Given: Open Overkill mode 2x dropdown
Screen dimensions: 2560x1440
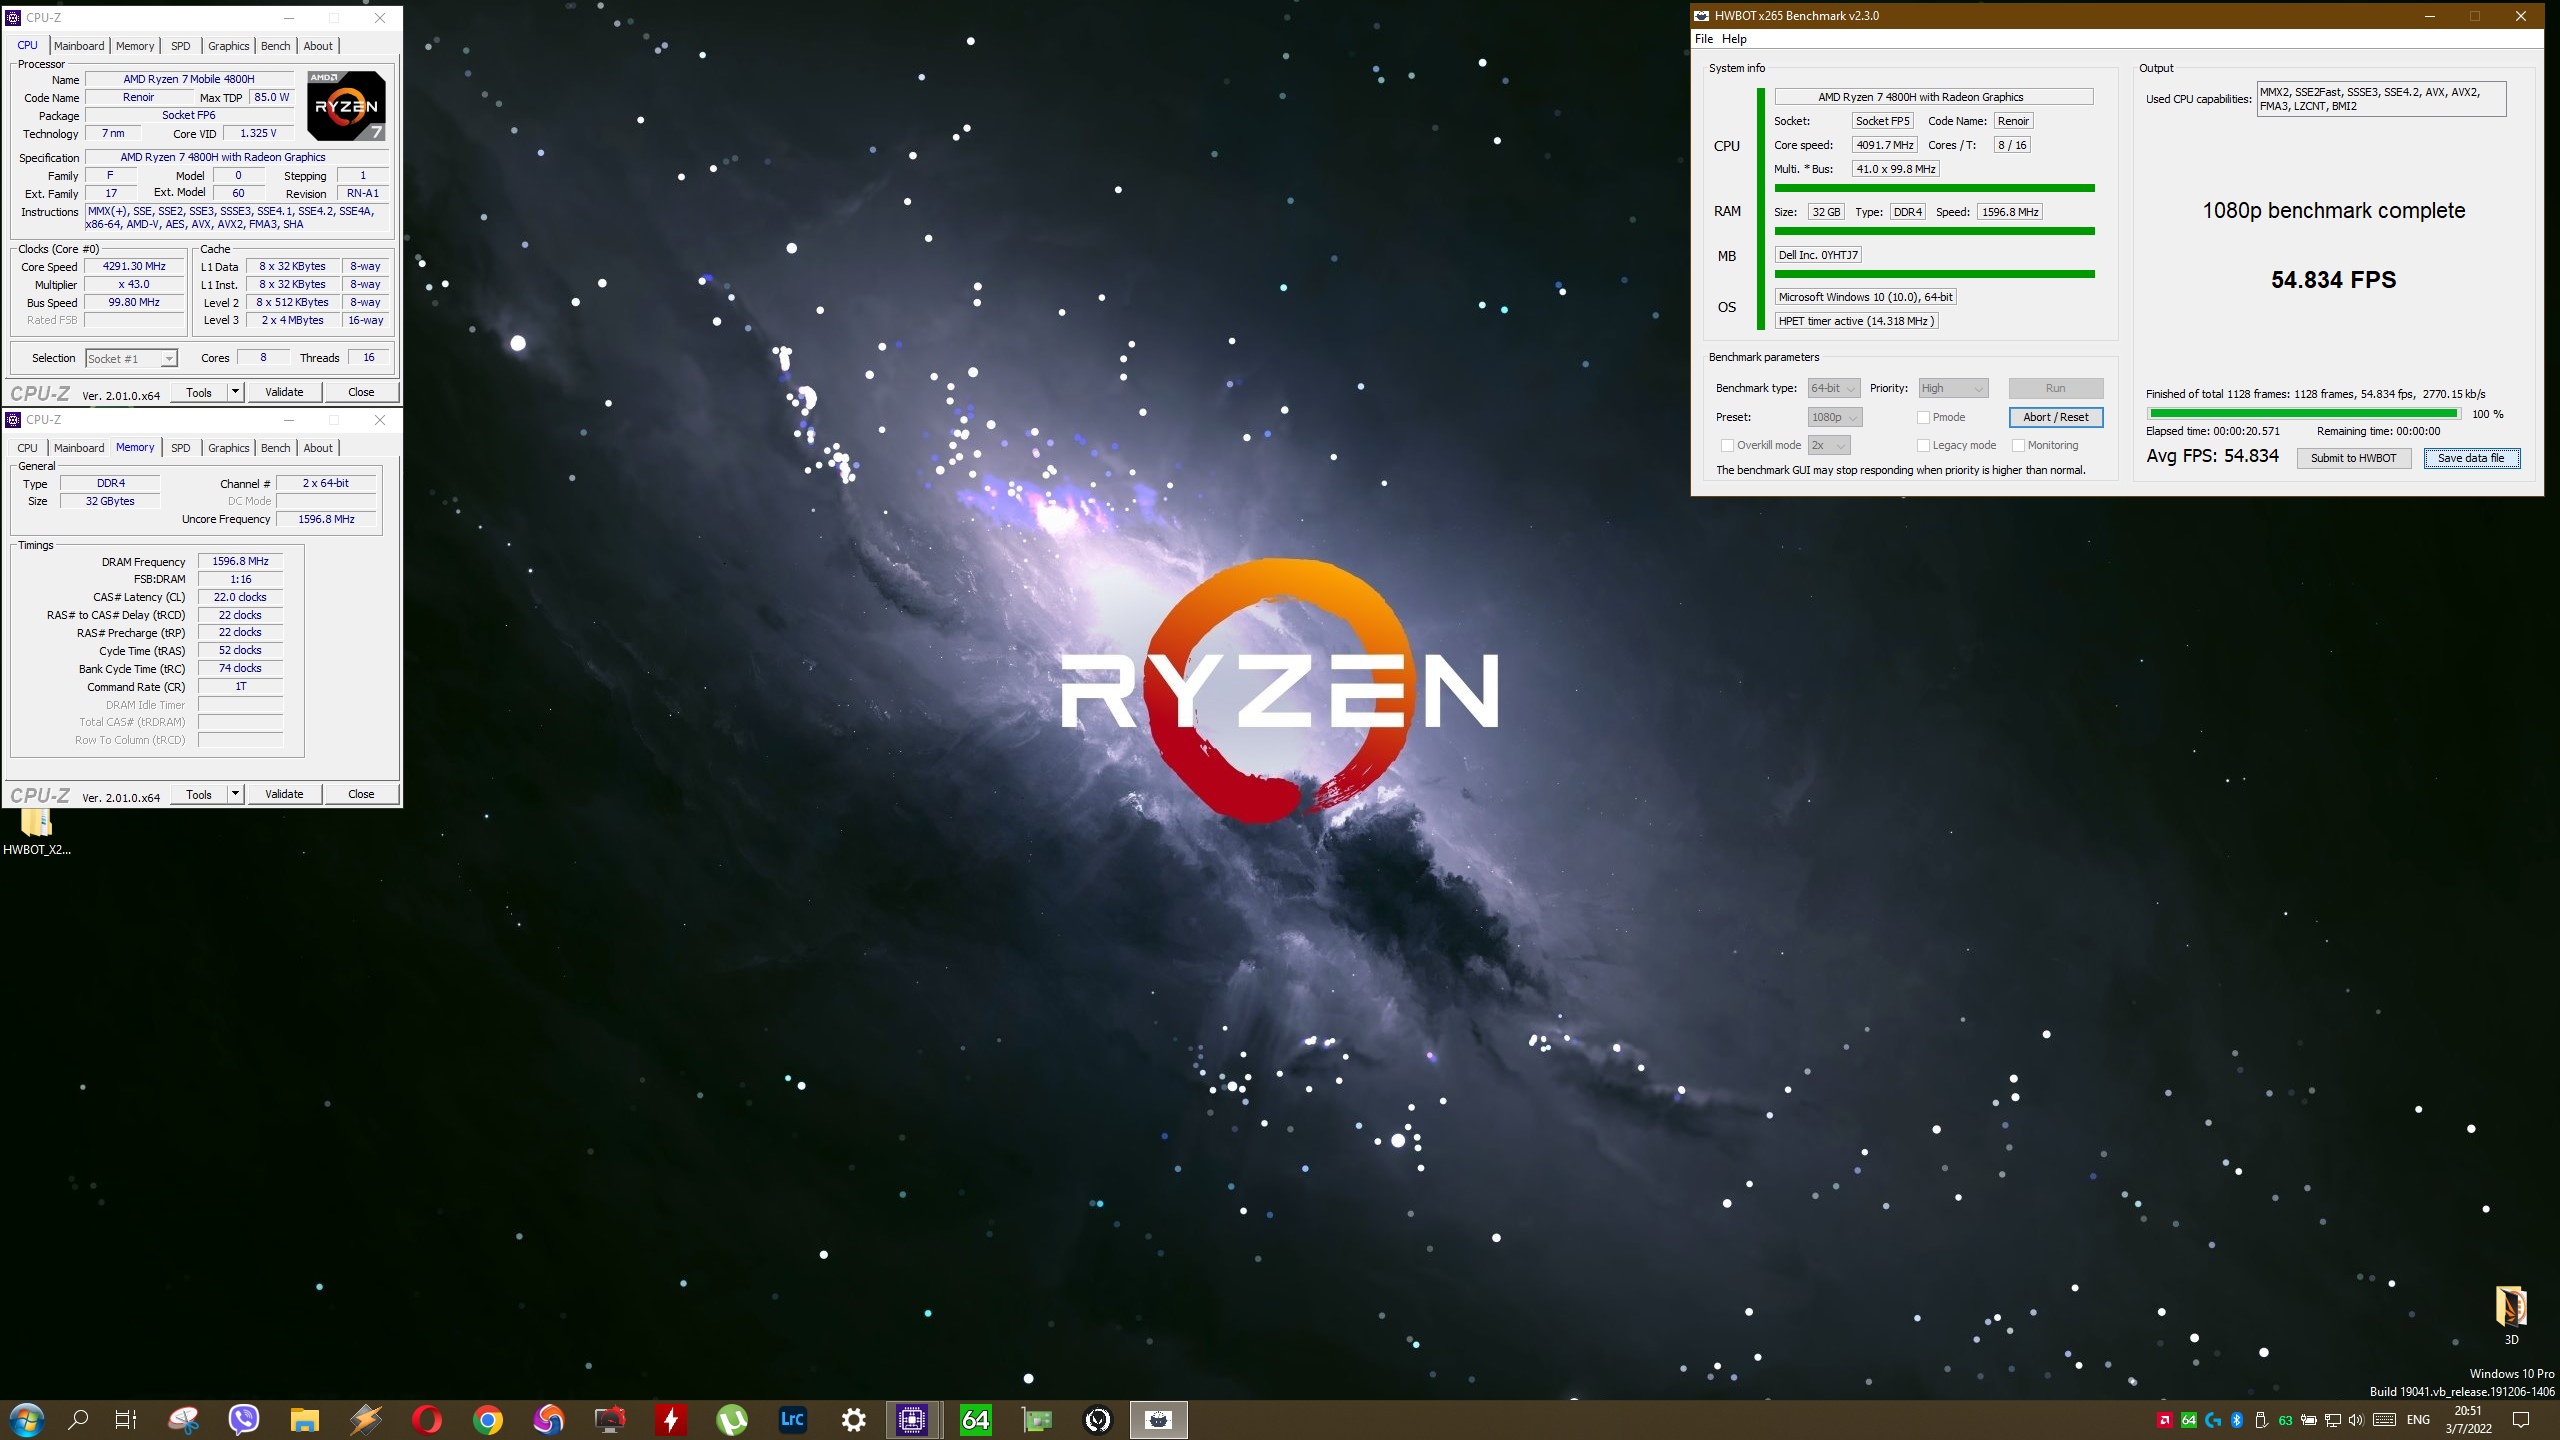Looking at the screenshot, I should tap(1829, 445).
